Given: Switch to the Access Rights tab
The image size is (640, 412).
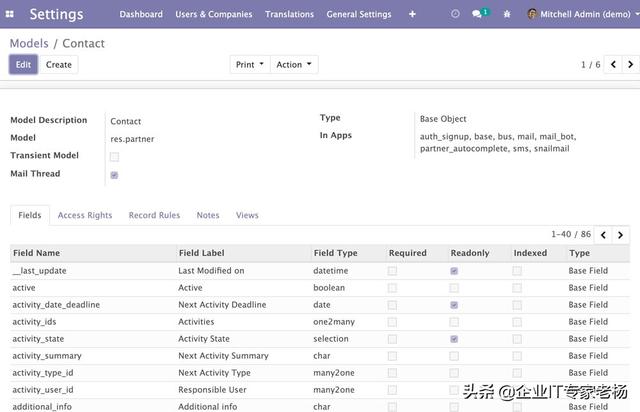Looking at the screenshot, I should tap(85, 215).
